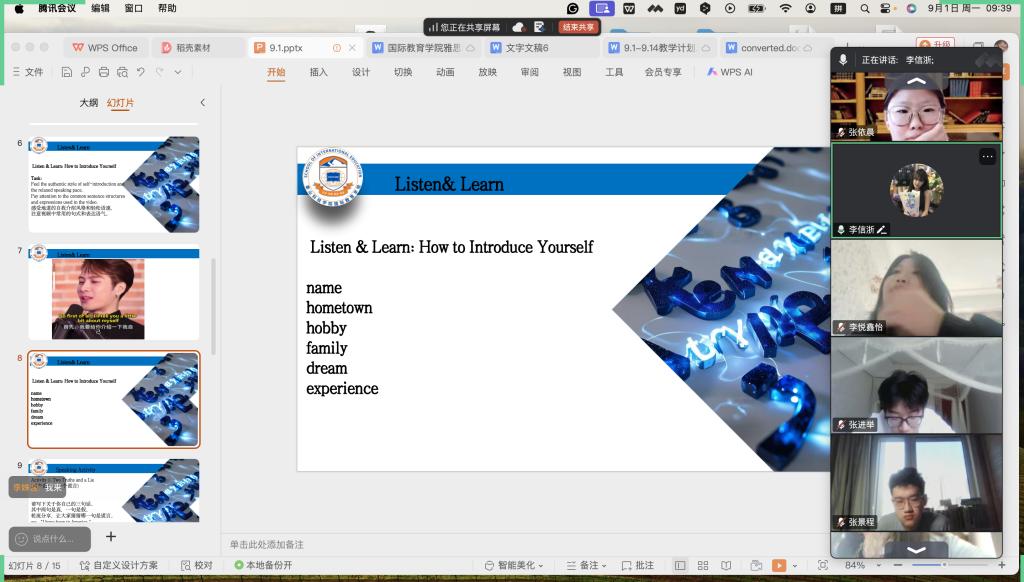Add new slide with plus button
The width and height of the screenshot is (1024, 582).
point(111,536)
